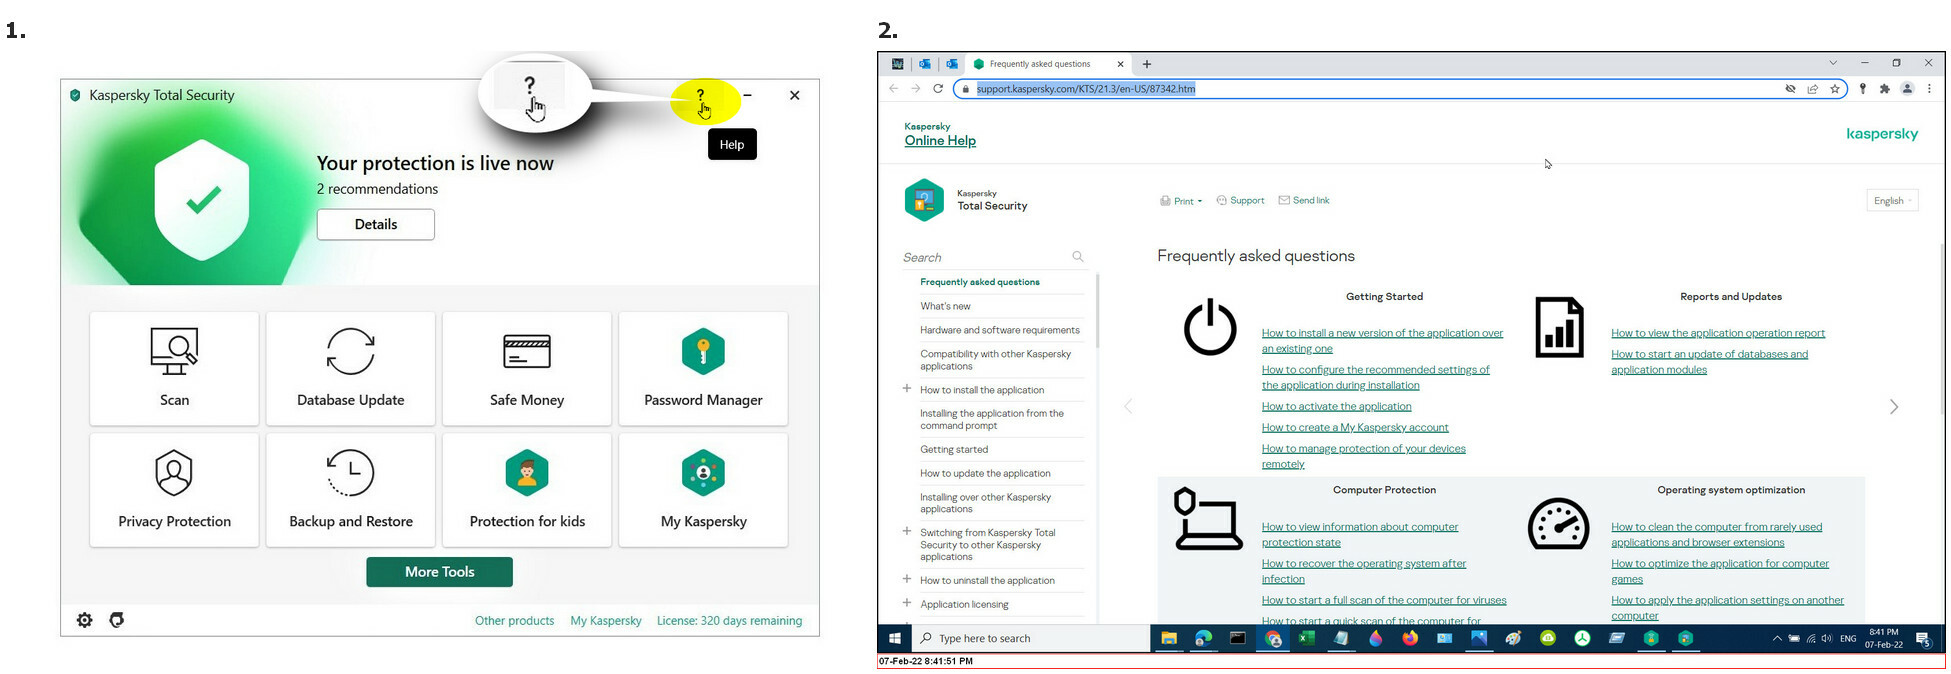
Task: Click the Operating system optimization gauge icon
Action: point(1558,524)
